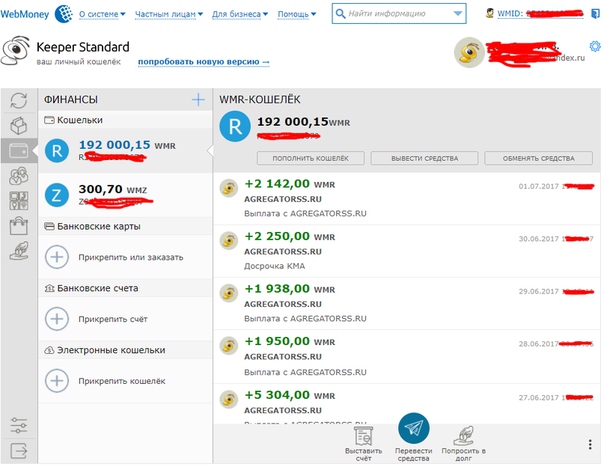Click the Кошельки section header
Image resolution: width=604 pixels, height=467 pixels.
125,120
